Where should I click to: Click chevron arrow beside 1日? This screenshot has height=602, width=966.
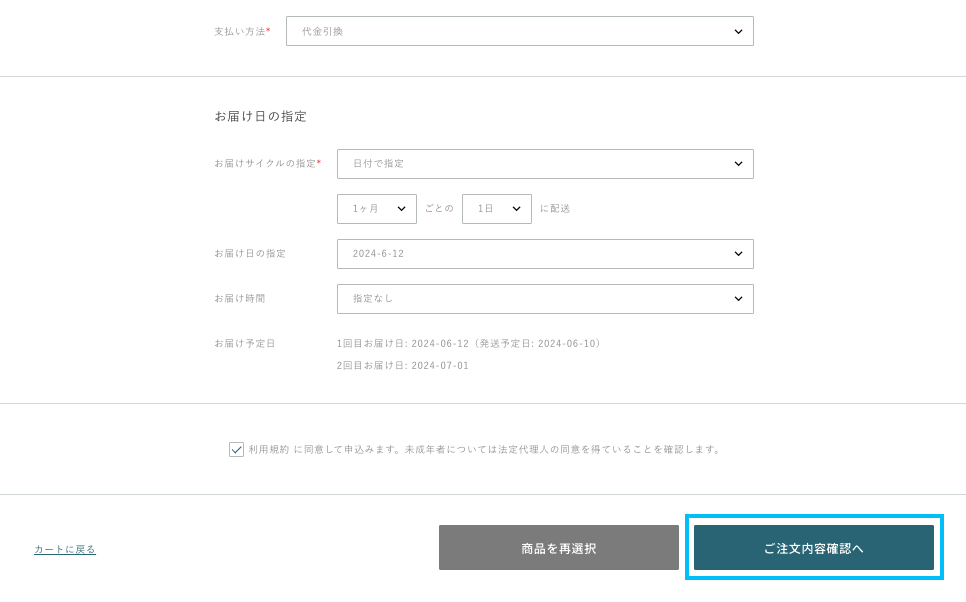coord(516,209)
